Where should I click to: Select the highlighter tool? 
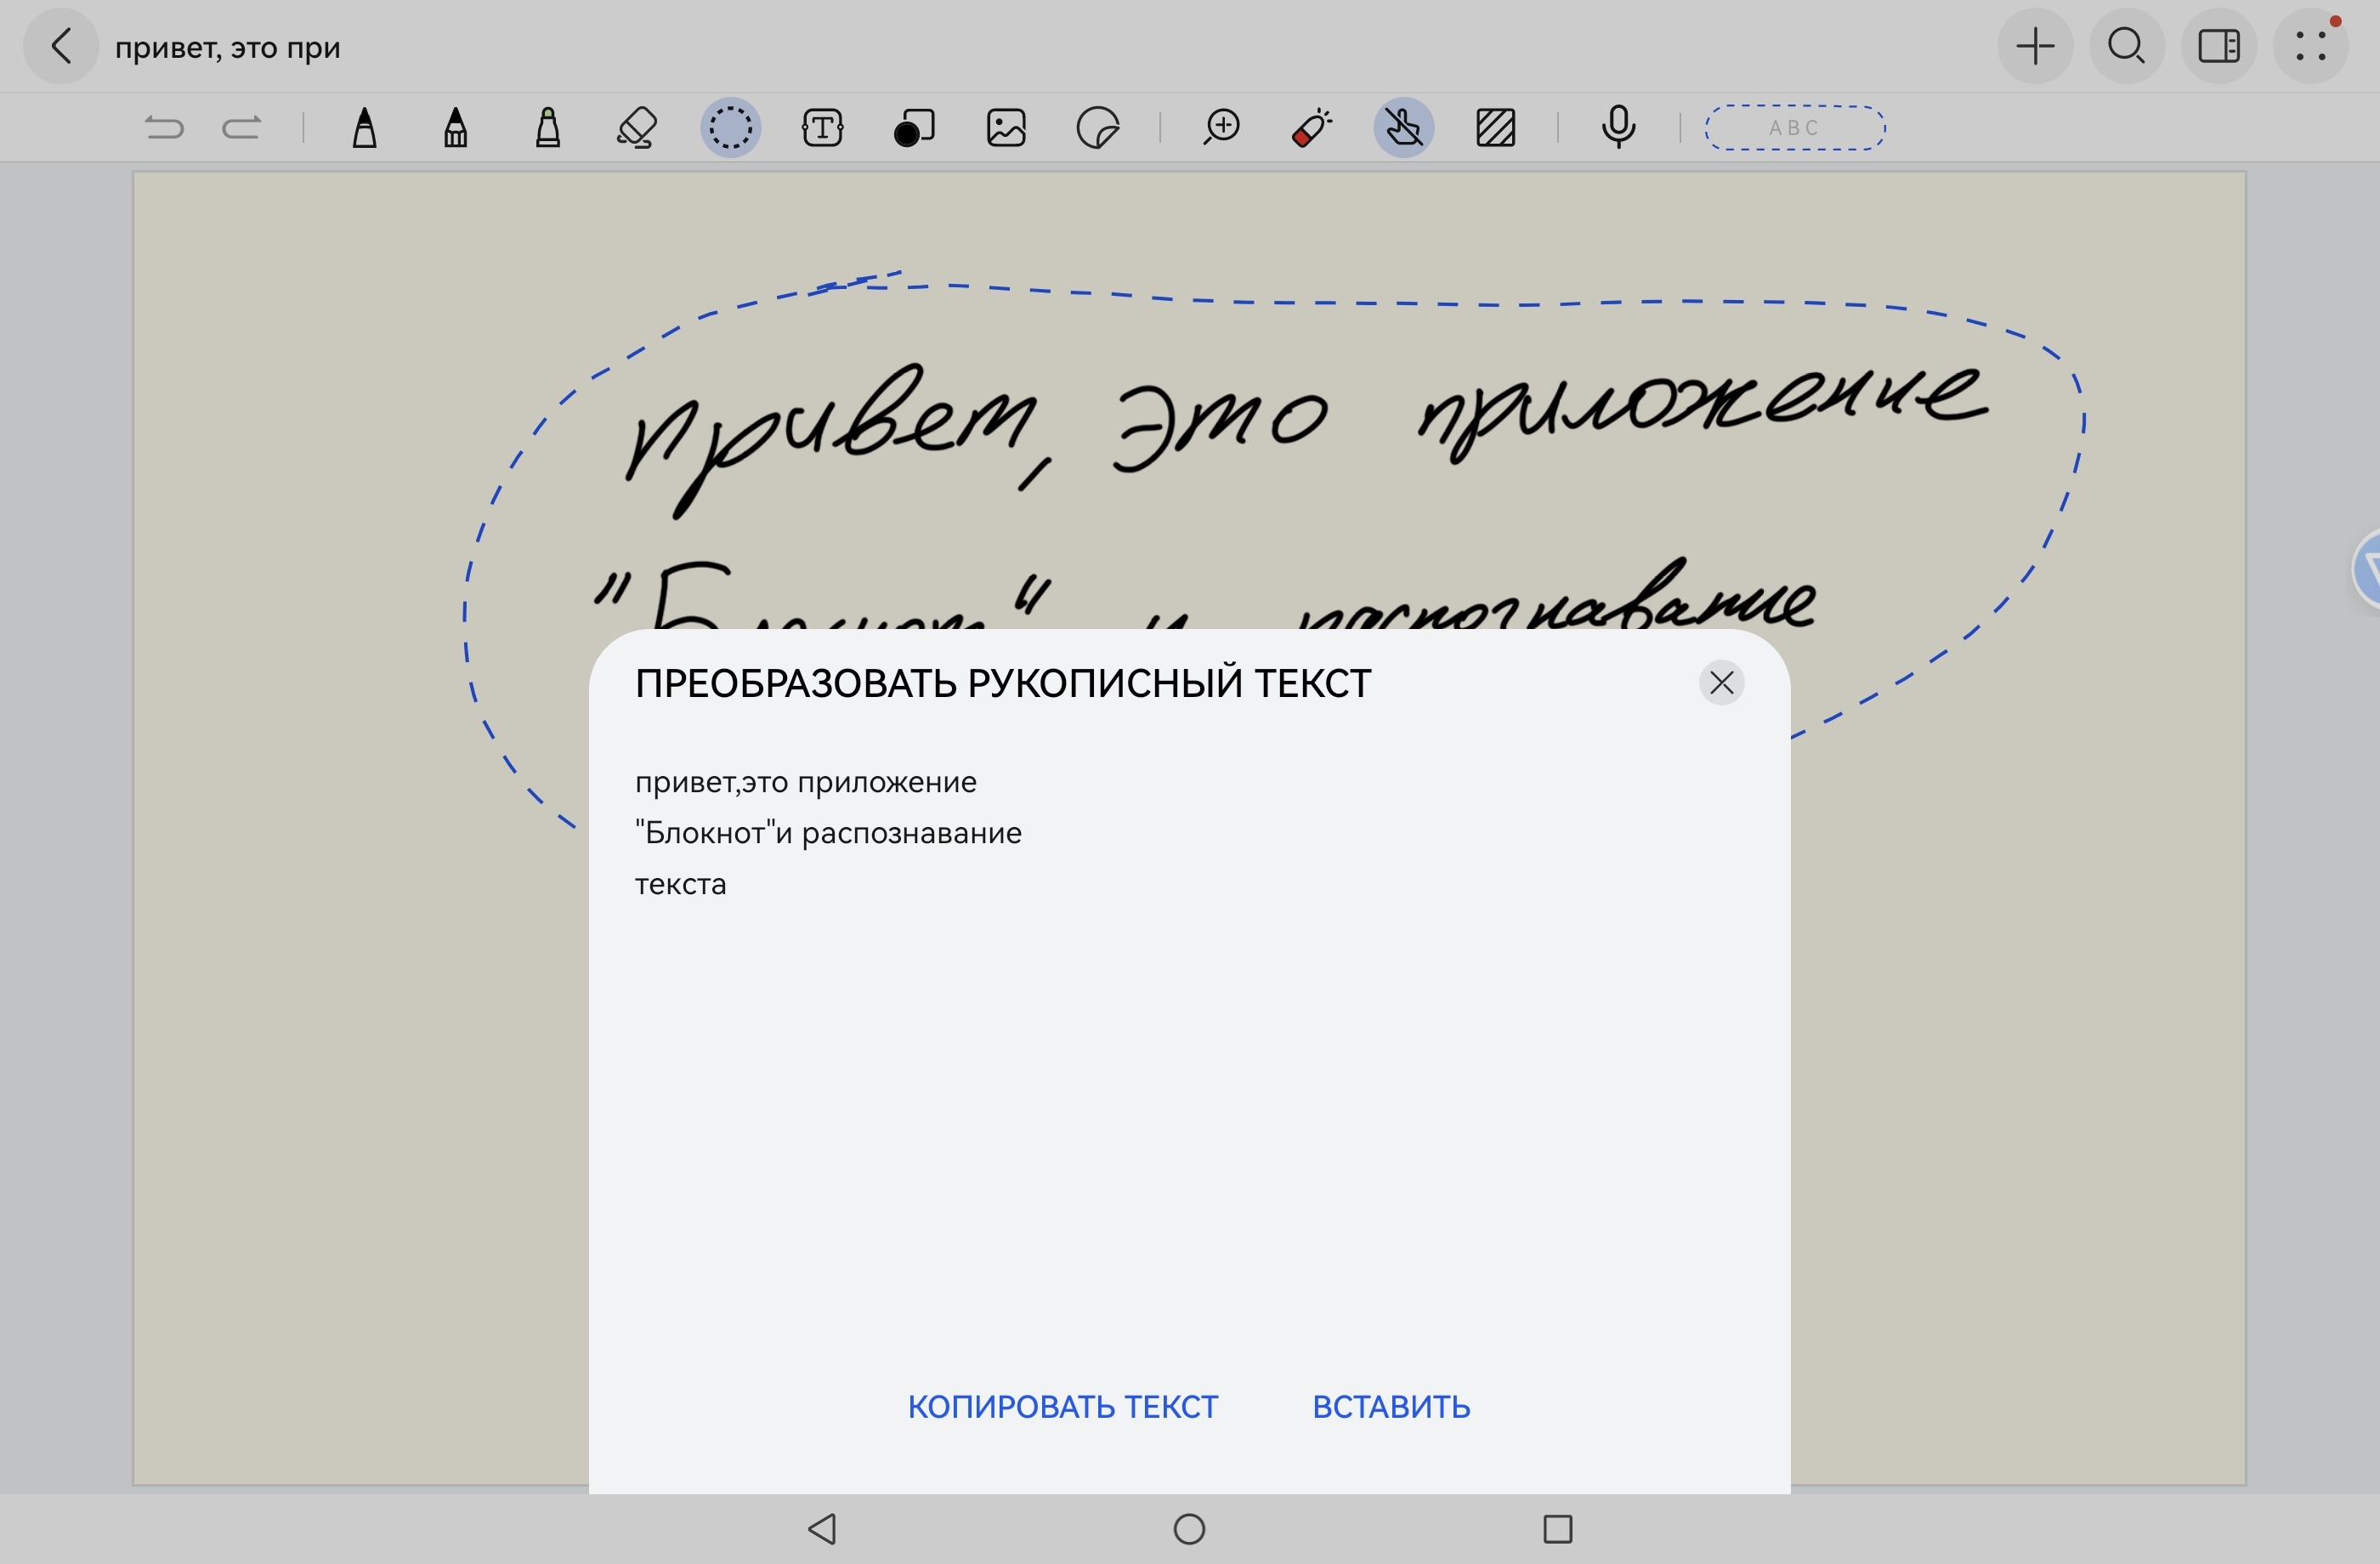tap(548, 128)
